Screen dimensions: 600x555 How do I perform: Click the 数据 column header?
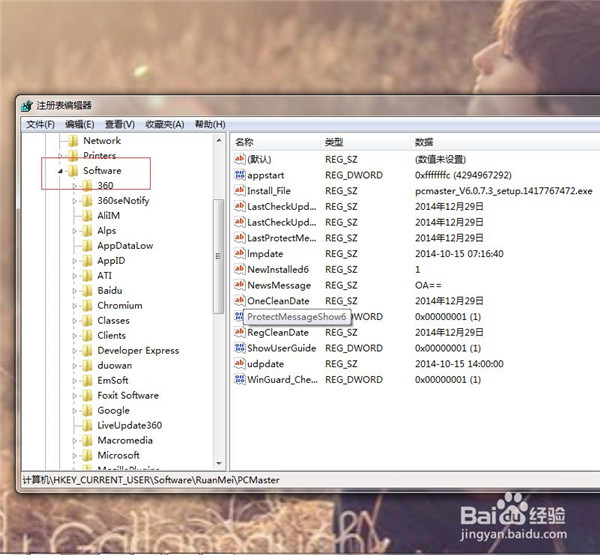(424, 143)
